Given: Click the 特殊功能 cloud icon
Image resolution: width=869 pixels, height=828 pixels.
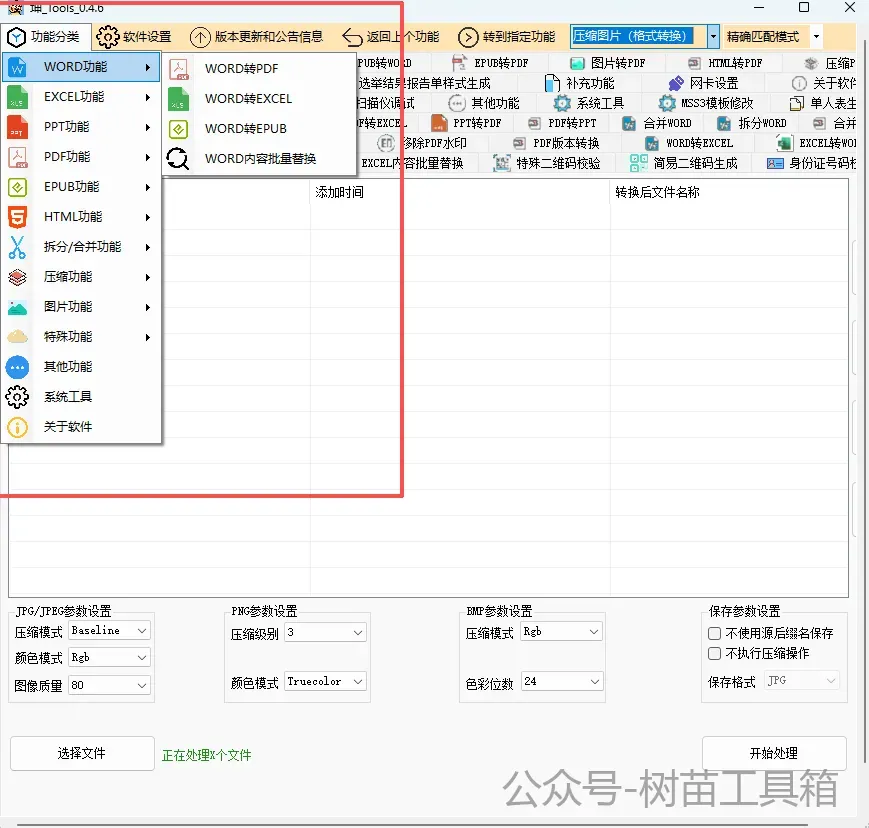Looking at the screenshot, I should 17,337.
